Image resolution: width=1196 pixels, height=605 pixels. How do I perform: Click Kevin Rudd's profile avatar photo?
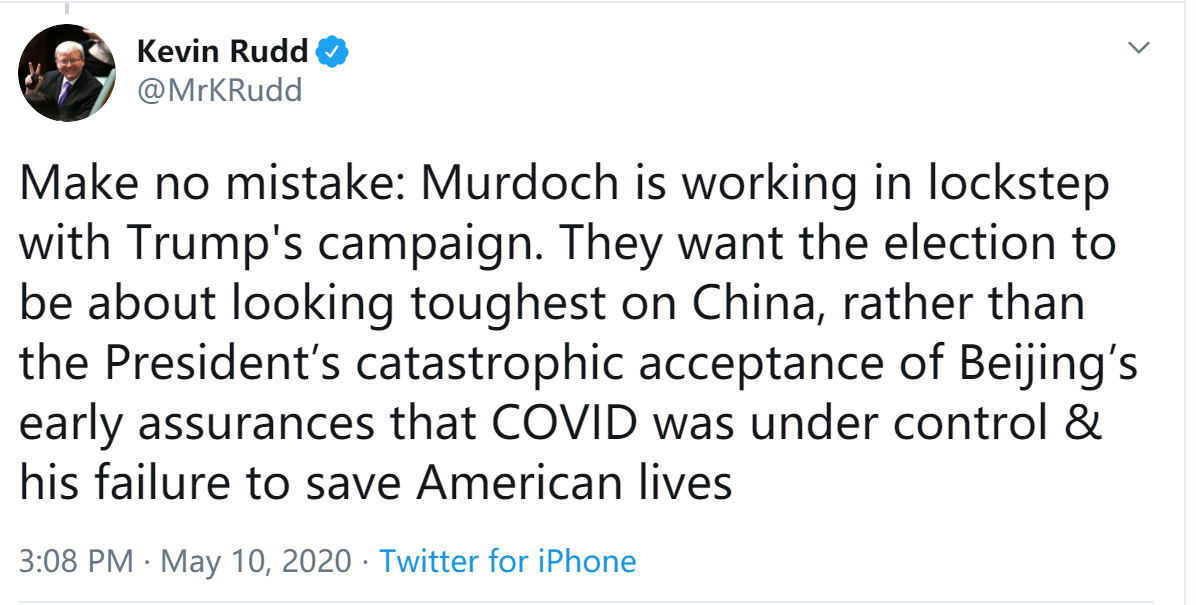[68, 73]
